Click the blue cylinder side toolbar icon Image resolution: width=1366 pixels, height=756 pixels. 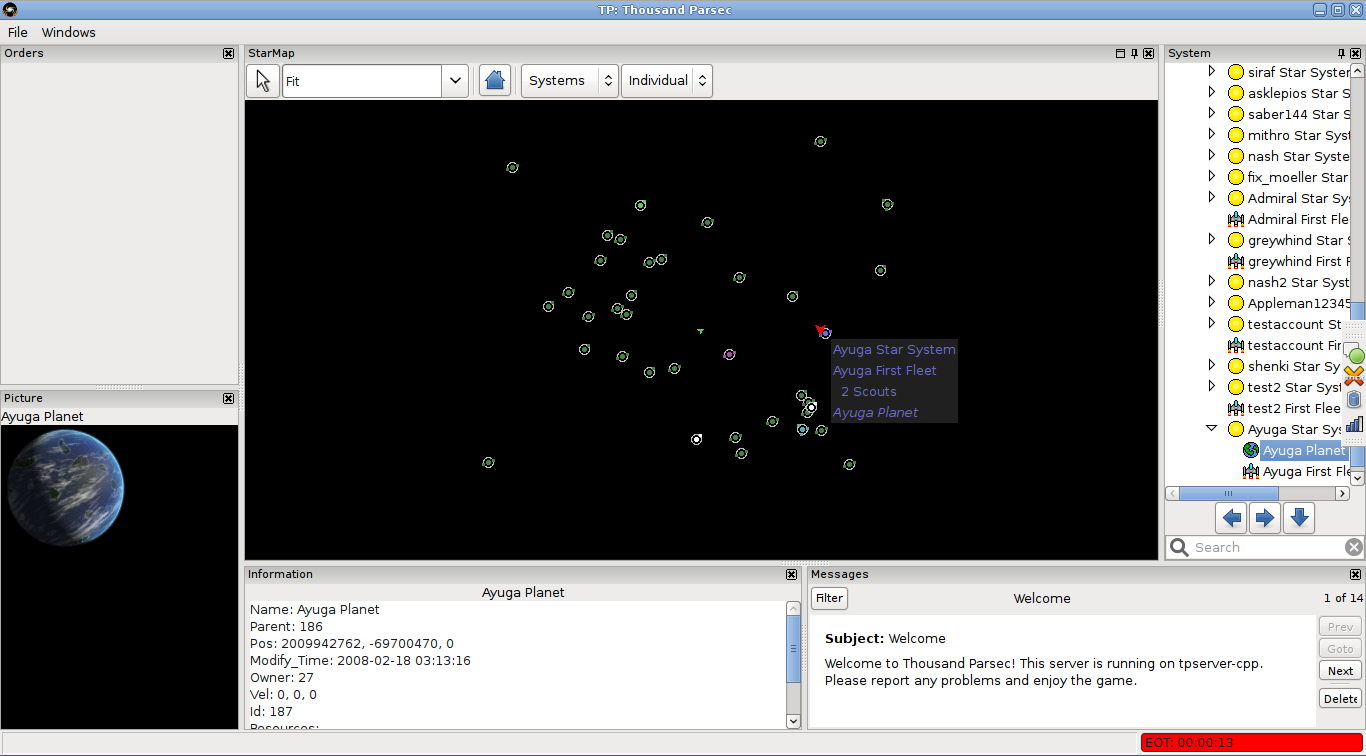point(1354,400)
